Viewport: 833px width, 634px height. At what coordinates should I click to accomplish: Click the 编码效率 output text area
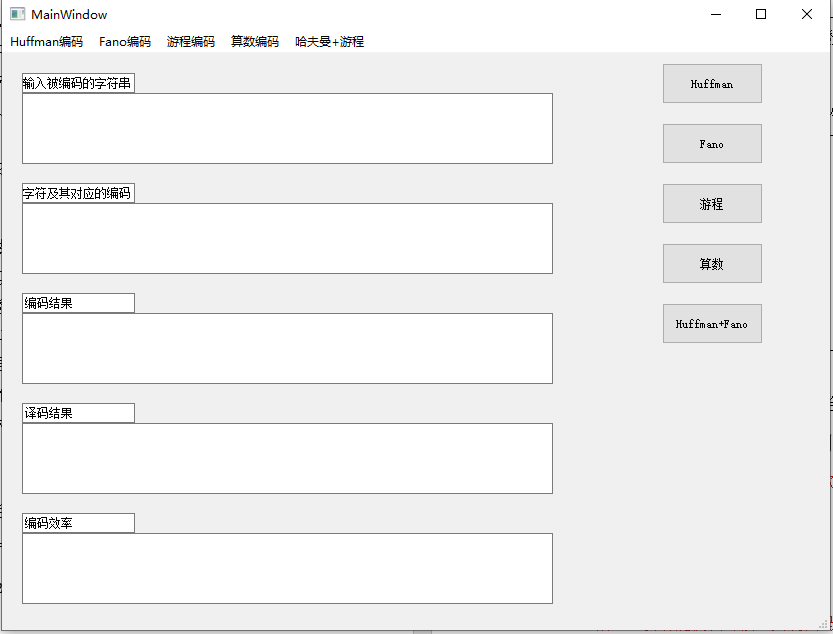(287, 569)
